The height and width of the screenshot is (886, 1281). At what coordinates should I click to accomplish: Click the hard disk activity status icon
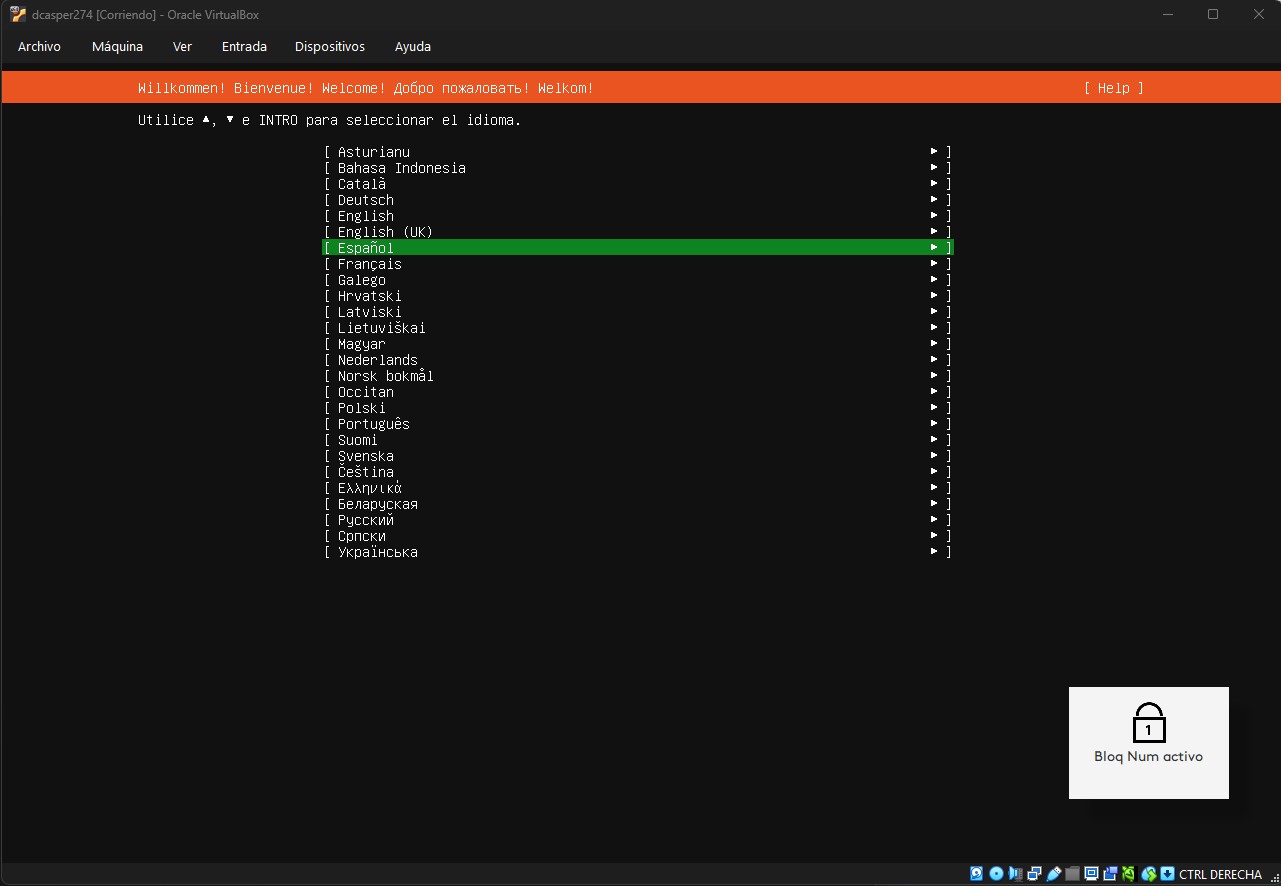977,874
